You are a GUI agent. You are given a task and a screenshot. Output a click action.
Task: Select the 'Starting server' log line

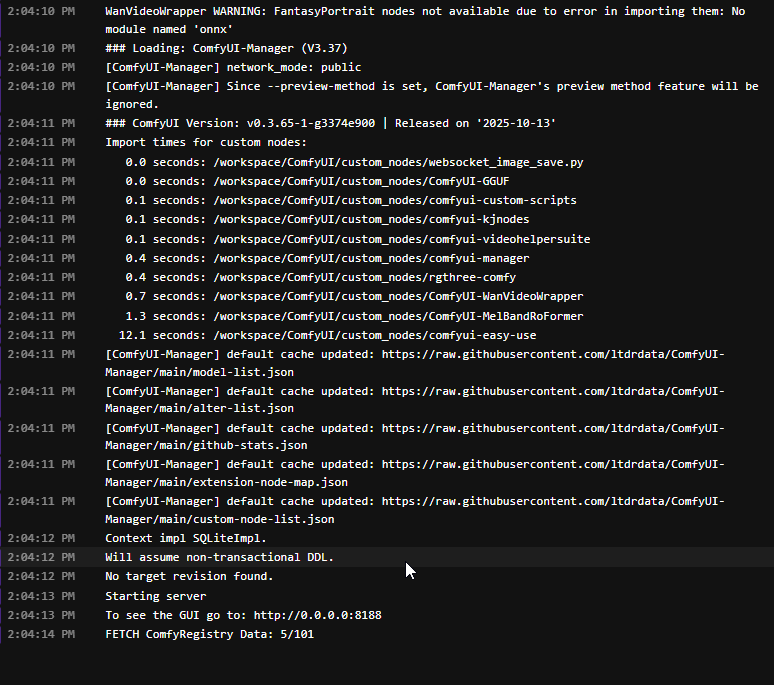pos(155,596)
